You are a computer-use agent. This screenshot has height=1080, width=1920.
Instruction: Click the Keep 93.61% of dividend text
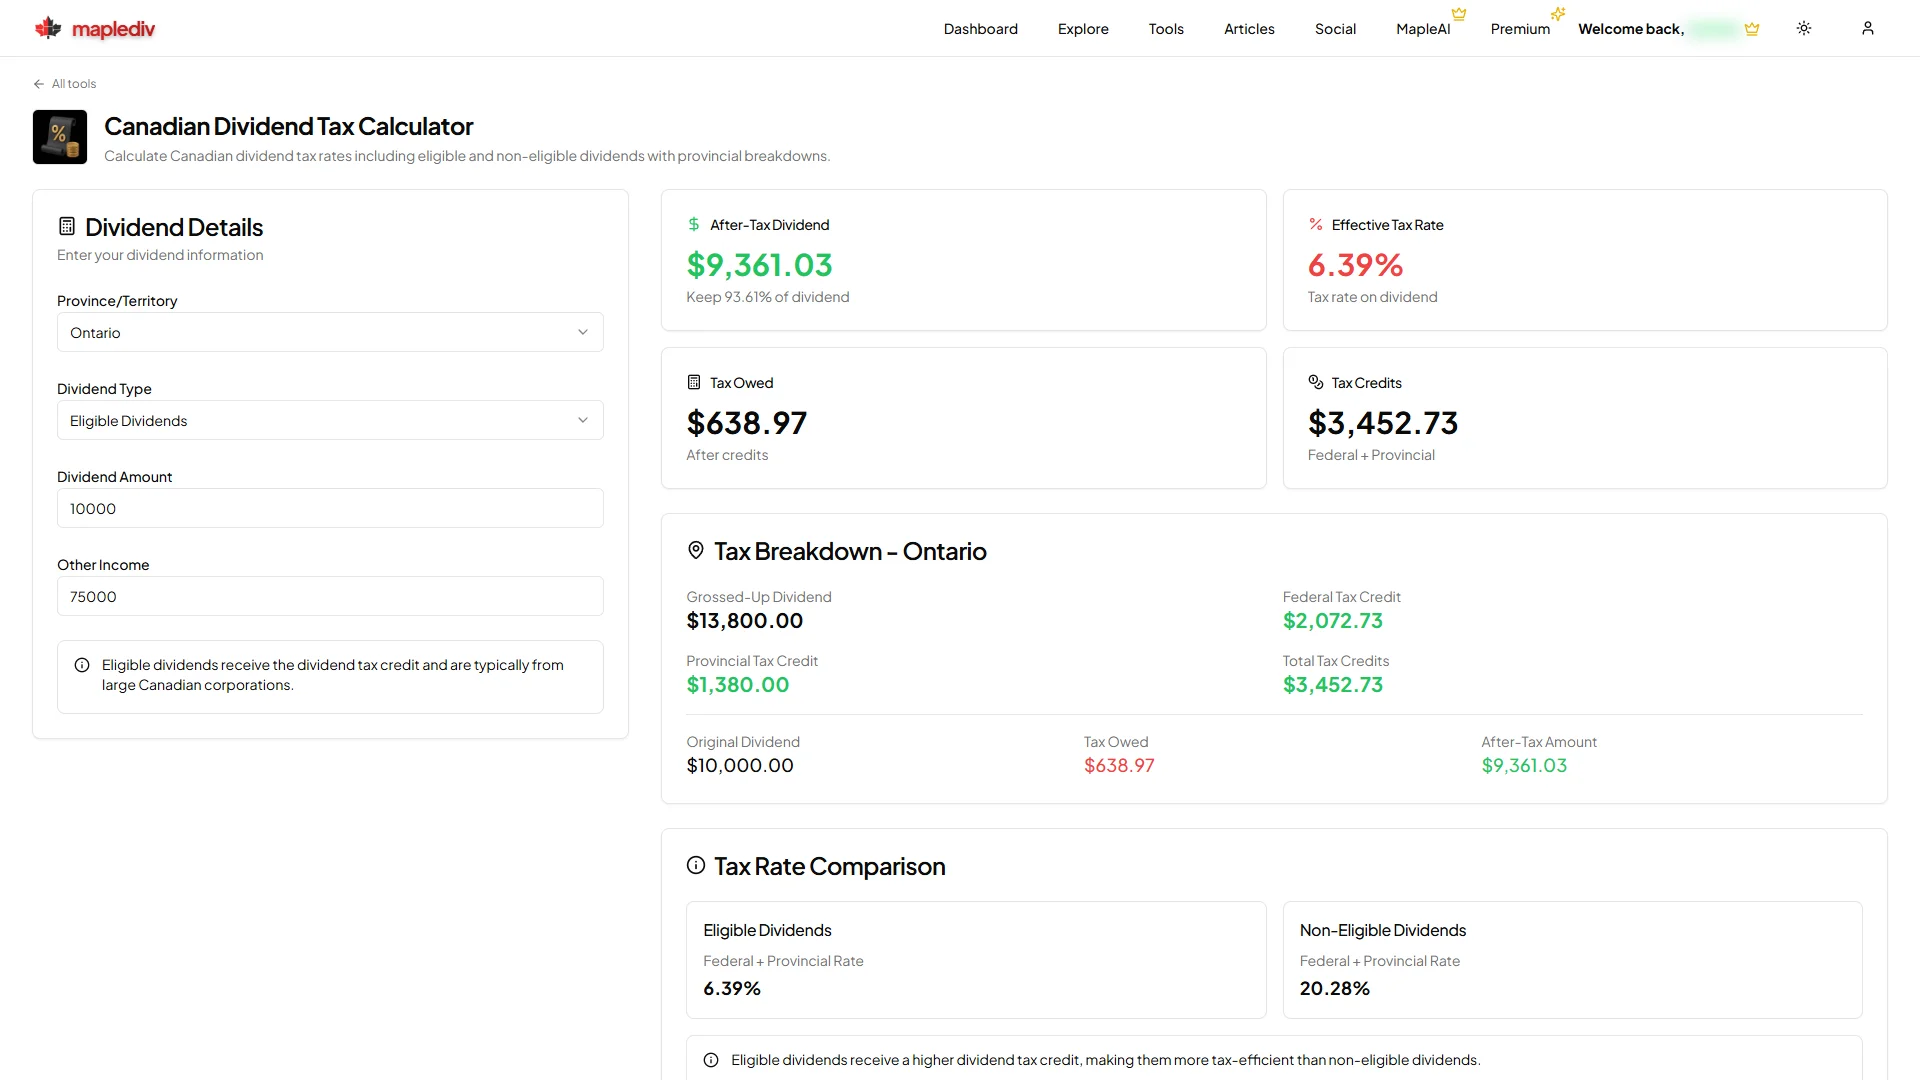coord(767,297)
